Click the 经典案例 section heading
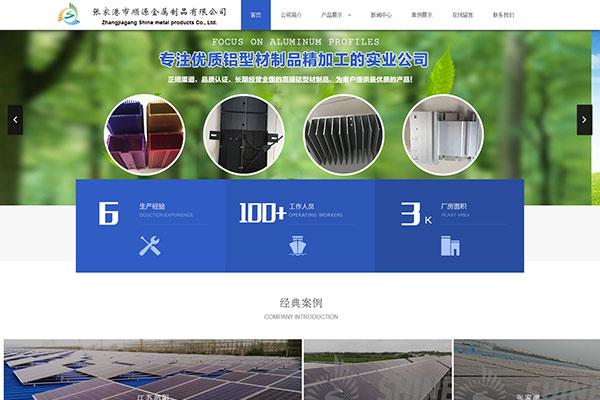 click(x=301, y=303)
